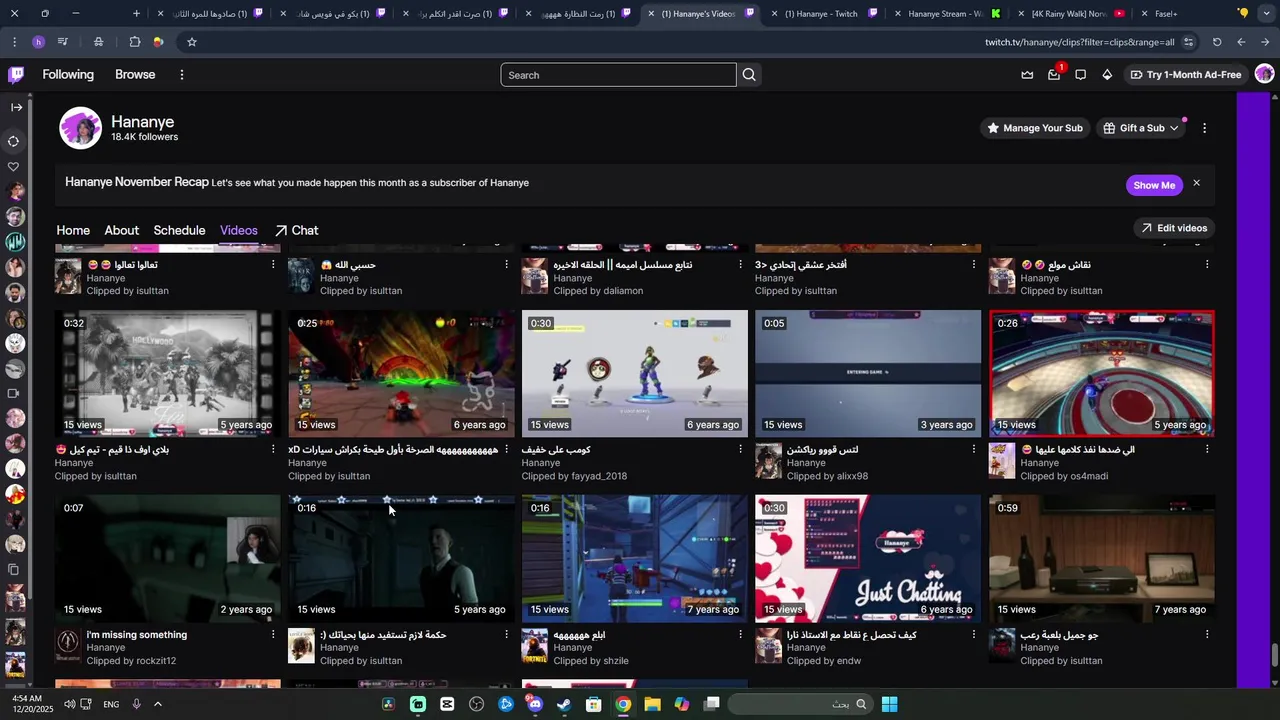The height and width of the screenshot is (720, 1280).
Task: Switch to '4K Rainy Walk' YouTube tab
Action: 1068,14
